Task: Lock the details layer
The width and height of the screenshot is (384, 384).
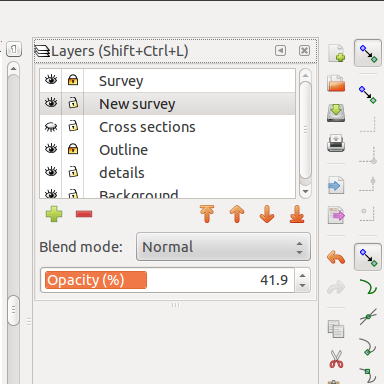Action: 73,172
